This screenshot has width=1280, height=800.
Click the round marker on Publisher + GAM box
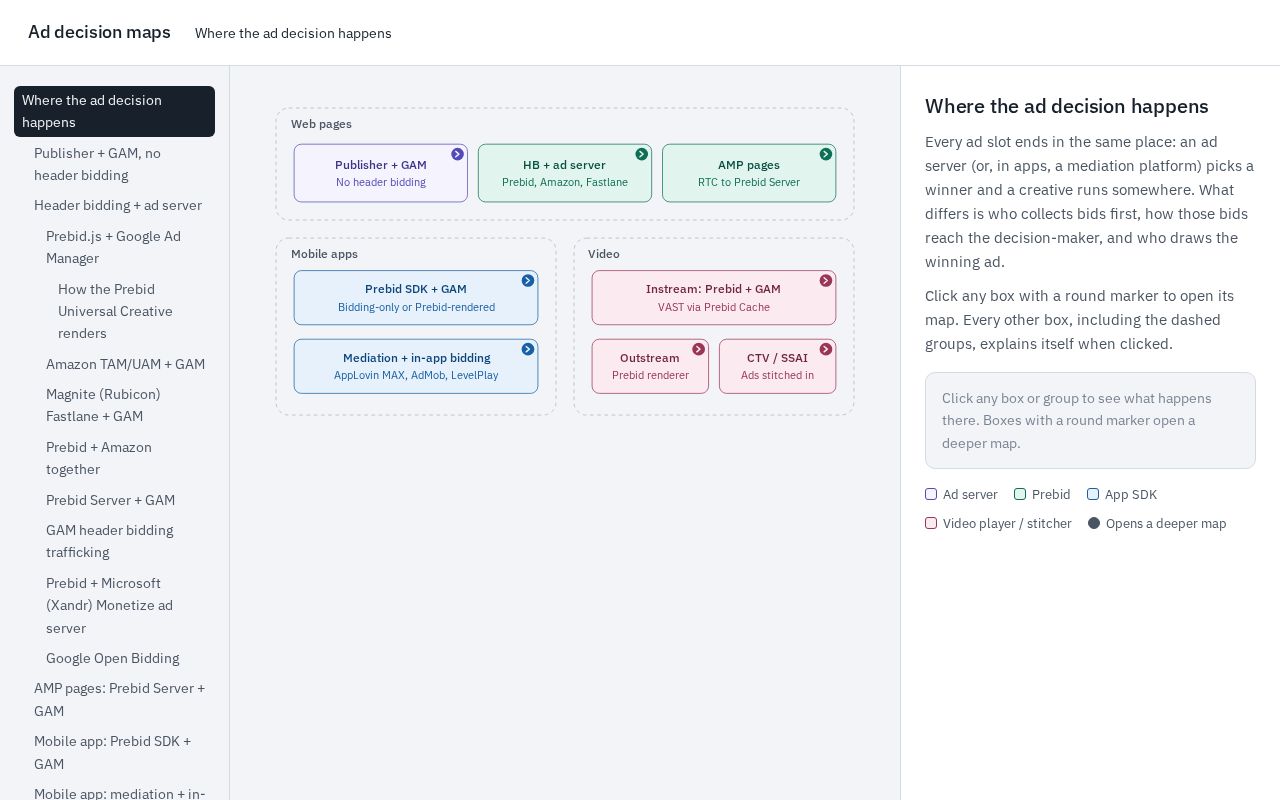(x=457, y=154)
